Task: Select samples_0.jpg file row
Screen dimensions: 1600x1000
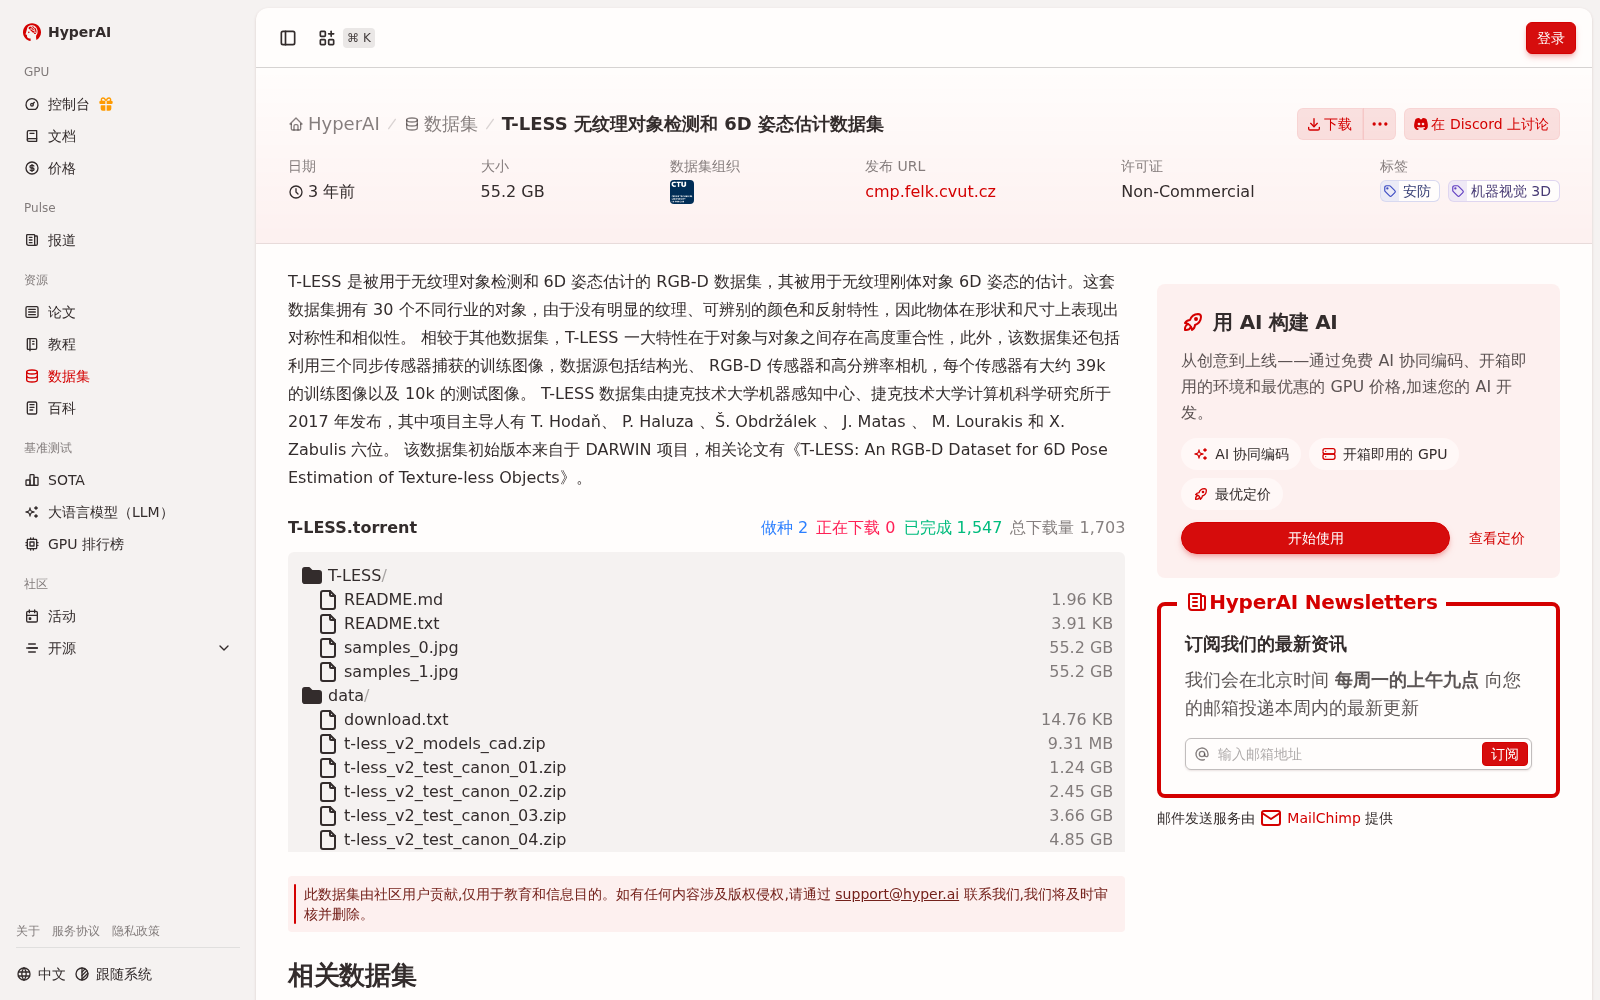Action: coord(706,647)
